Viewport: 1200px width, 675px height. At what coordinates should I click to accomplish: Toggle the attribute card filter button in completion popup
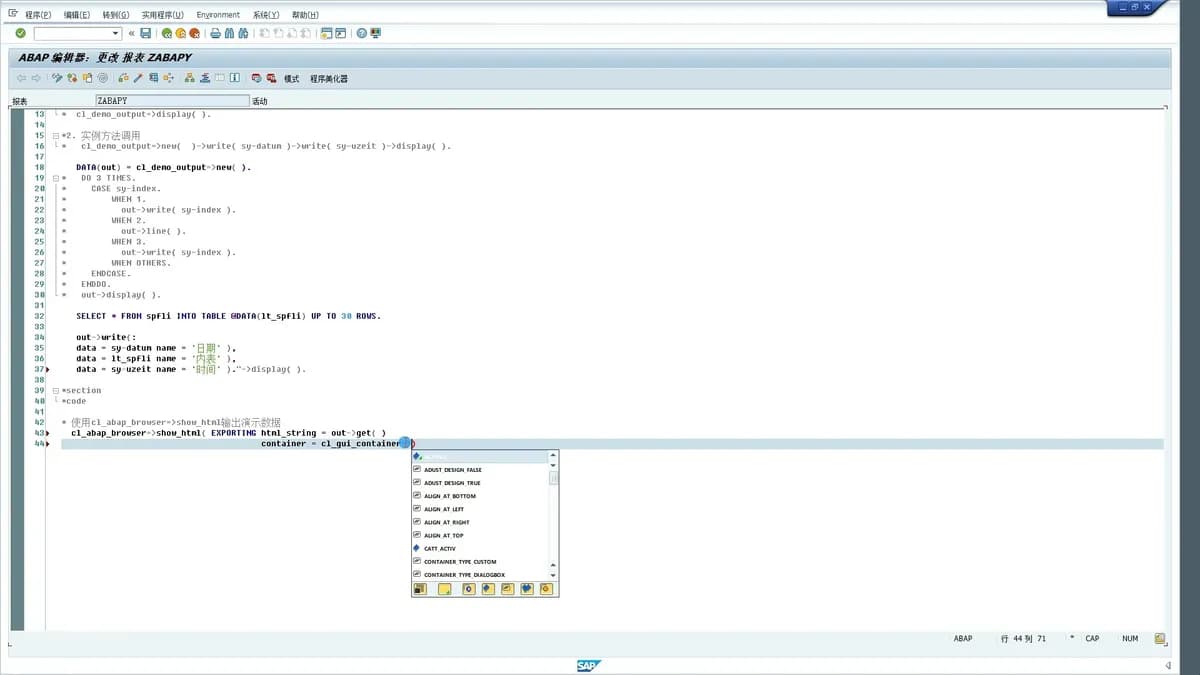[x=507, y=589]
